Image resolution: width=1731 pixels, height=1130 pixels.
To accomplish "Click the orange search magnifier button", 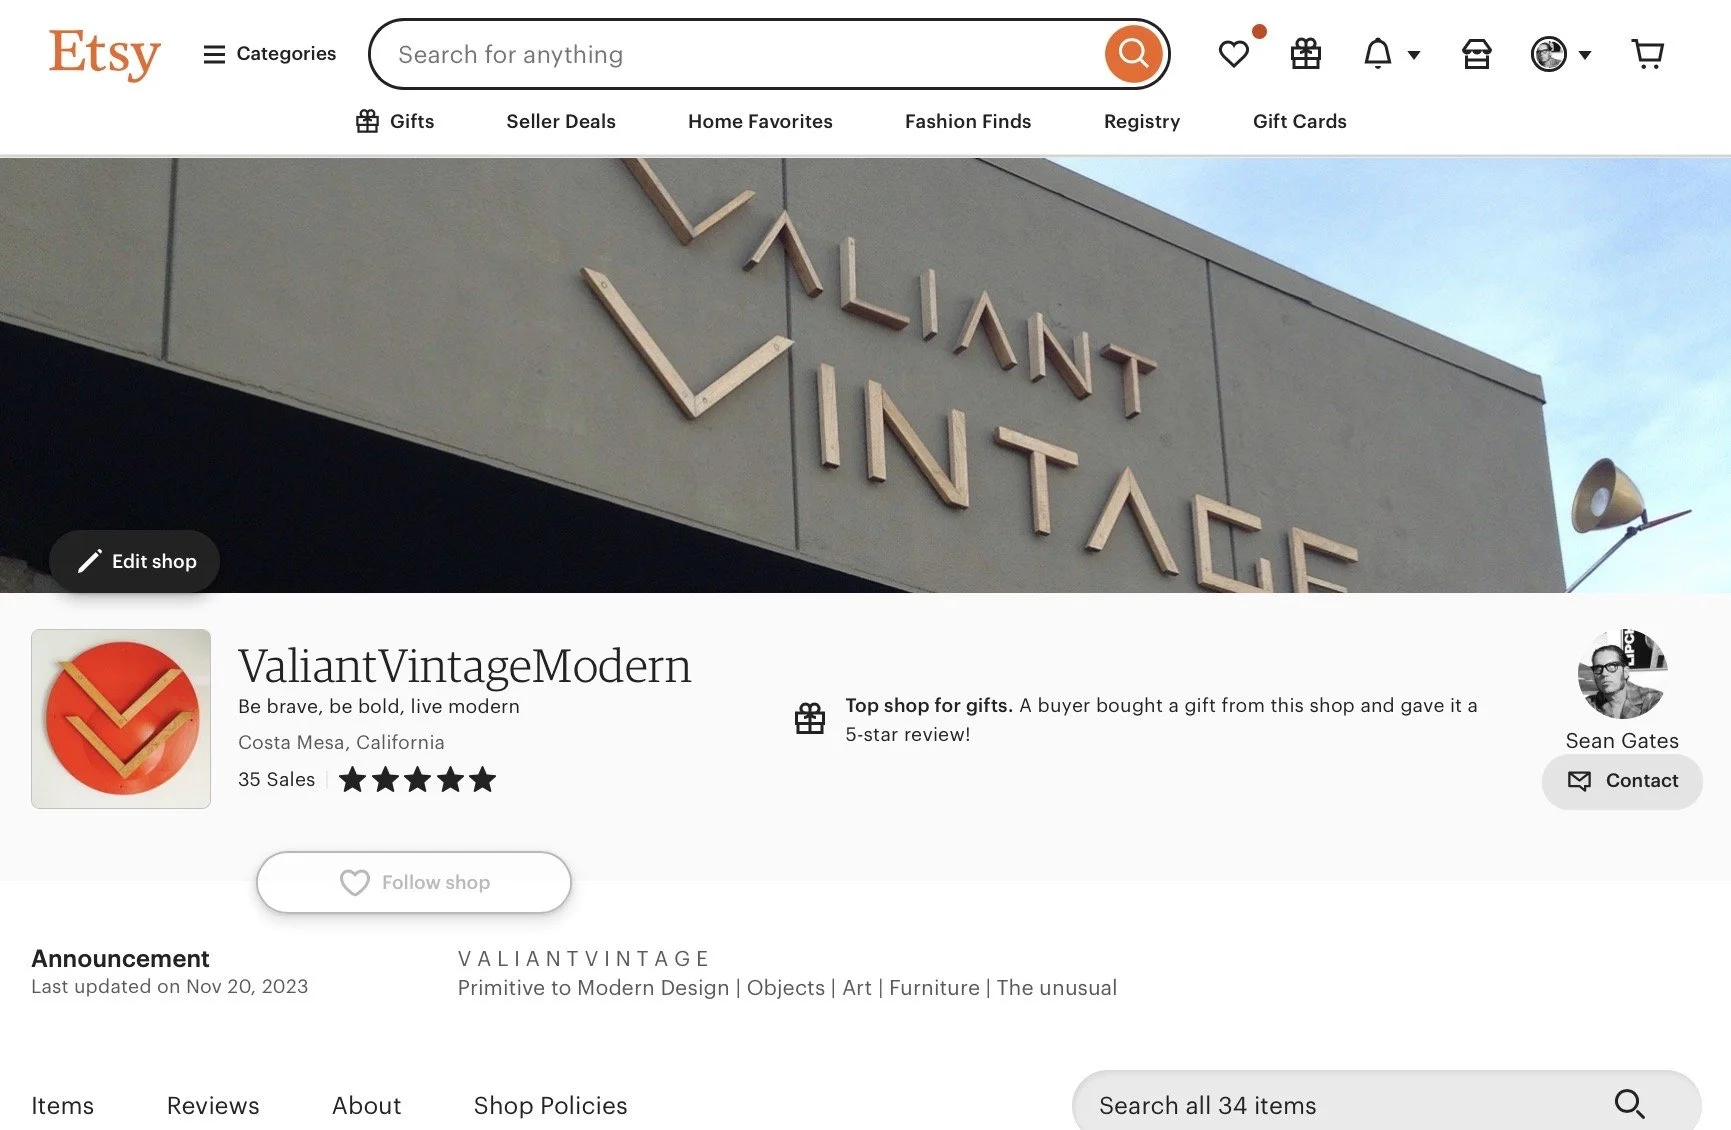I will (x=1133, y=54).
